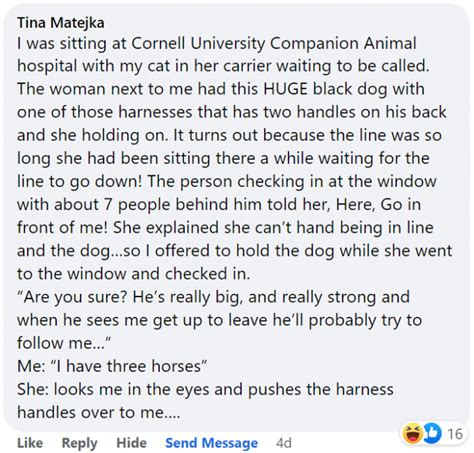Click the blue thumbs-up reaction icon
The height and width of the screenshot is (453, 474).
432,433
